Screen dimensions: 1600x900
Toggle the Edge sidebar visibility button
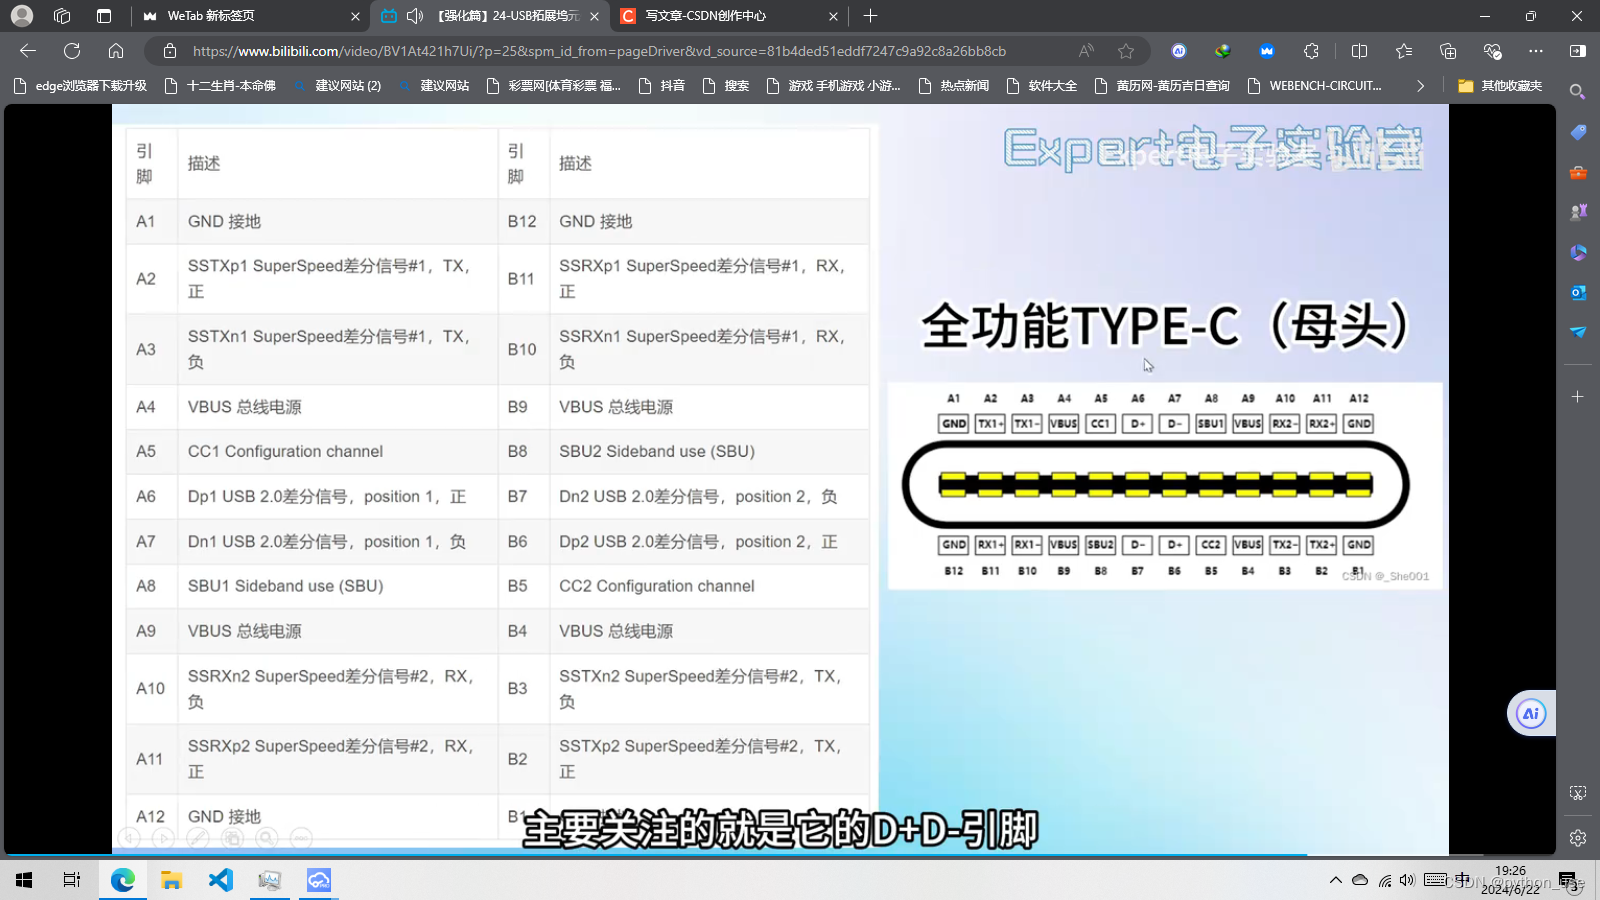point(1578,51)
